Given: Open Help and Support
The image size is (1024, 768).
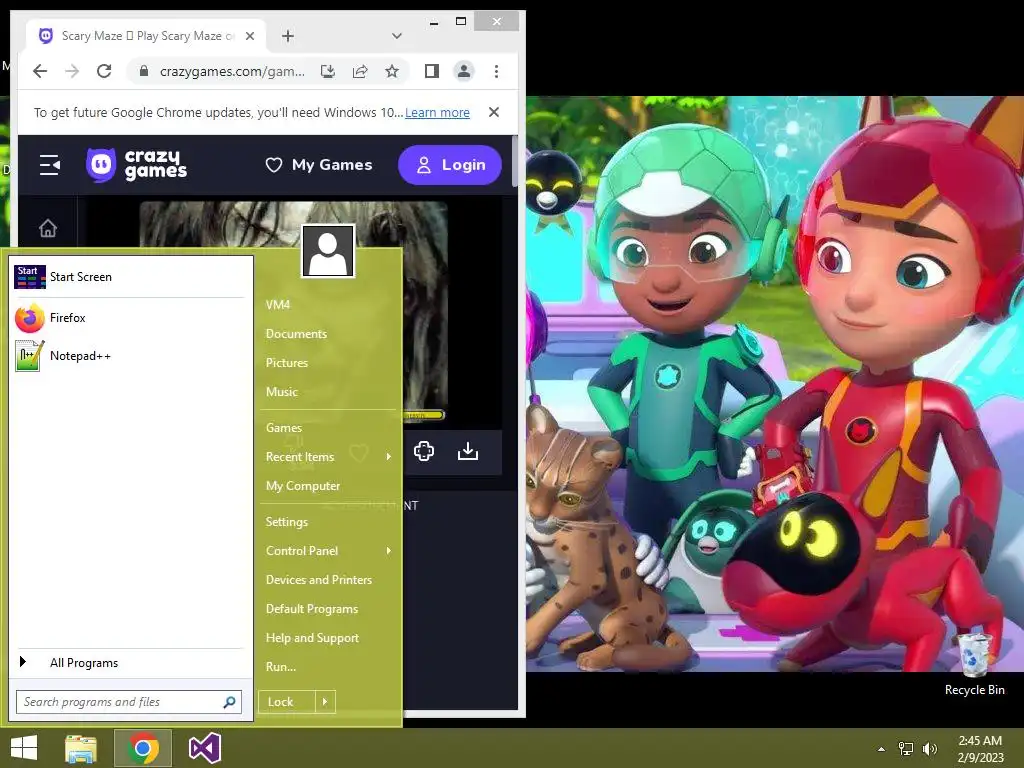Looking at the screenshot, I should [x=312, y=638].
